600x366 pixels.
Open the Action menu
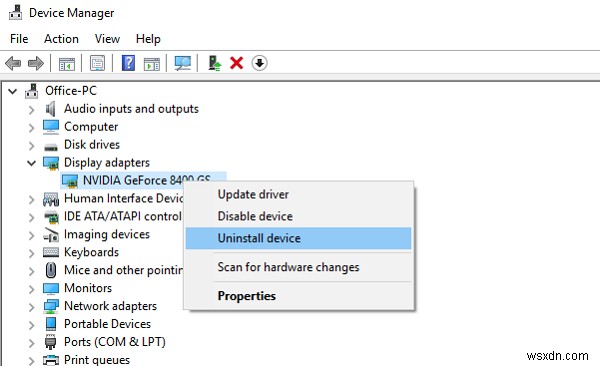[61, 39]
